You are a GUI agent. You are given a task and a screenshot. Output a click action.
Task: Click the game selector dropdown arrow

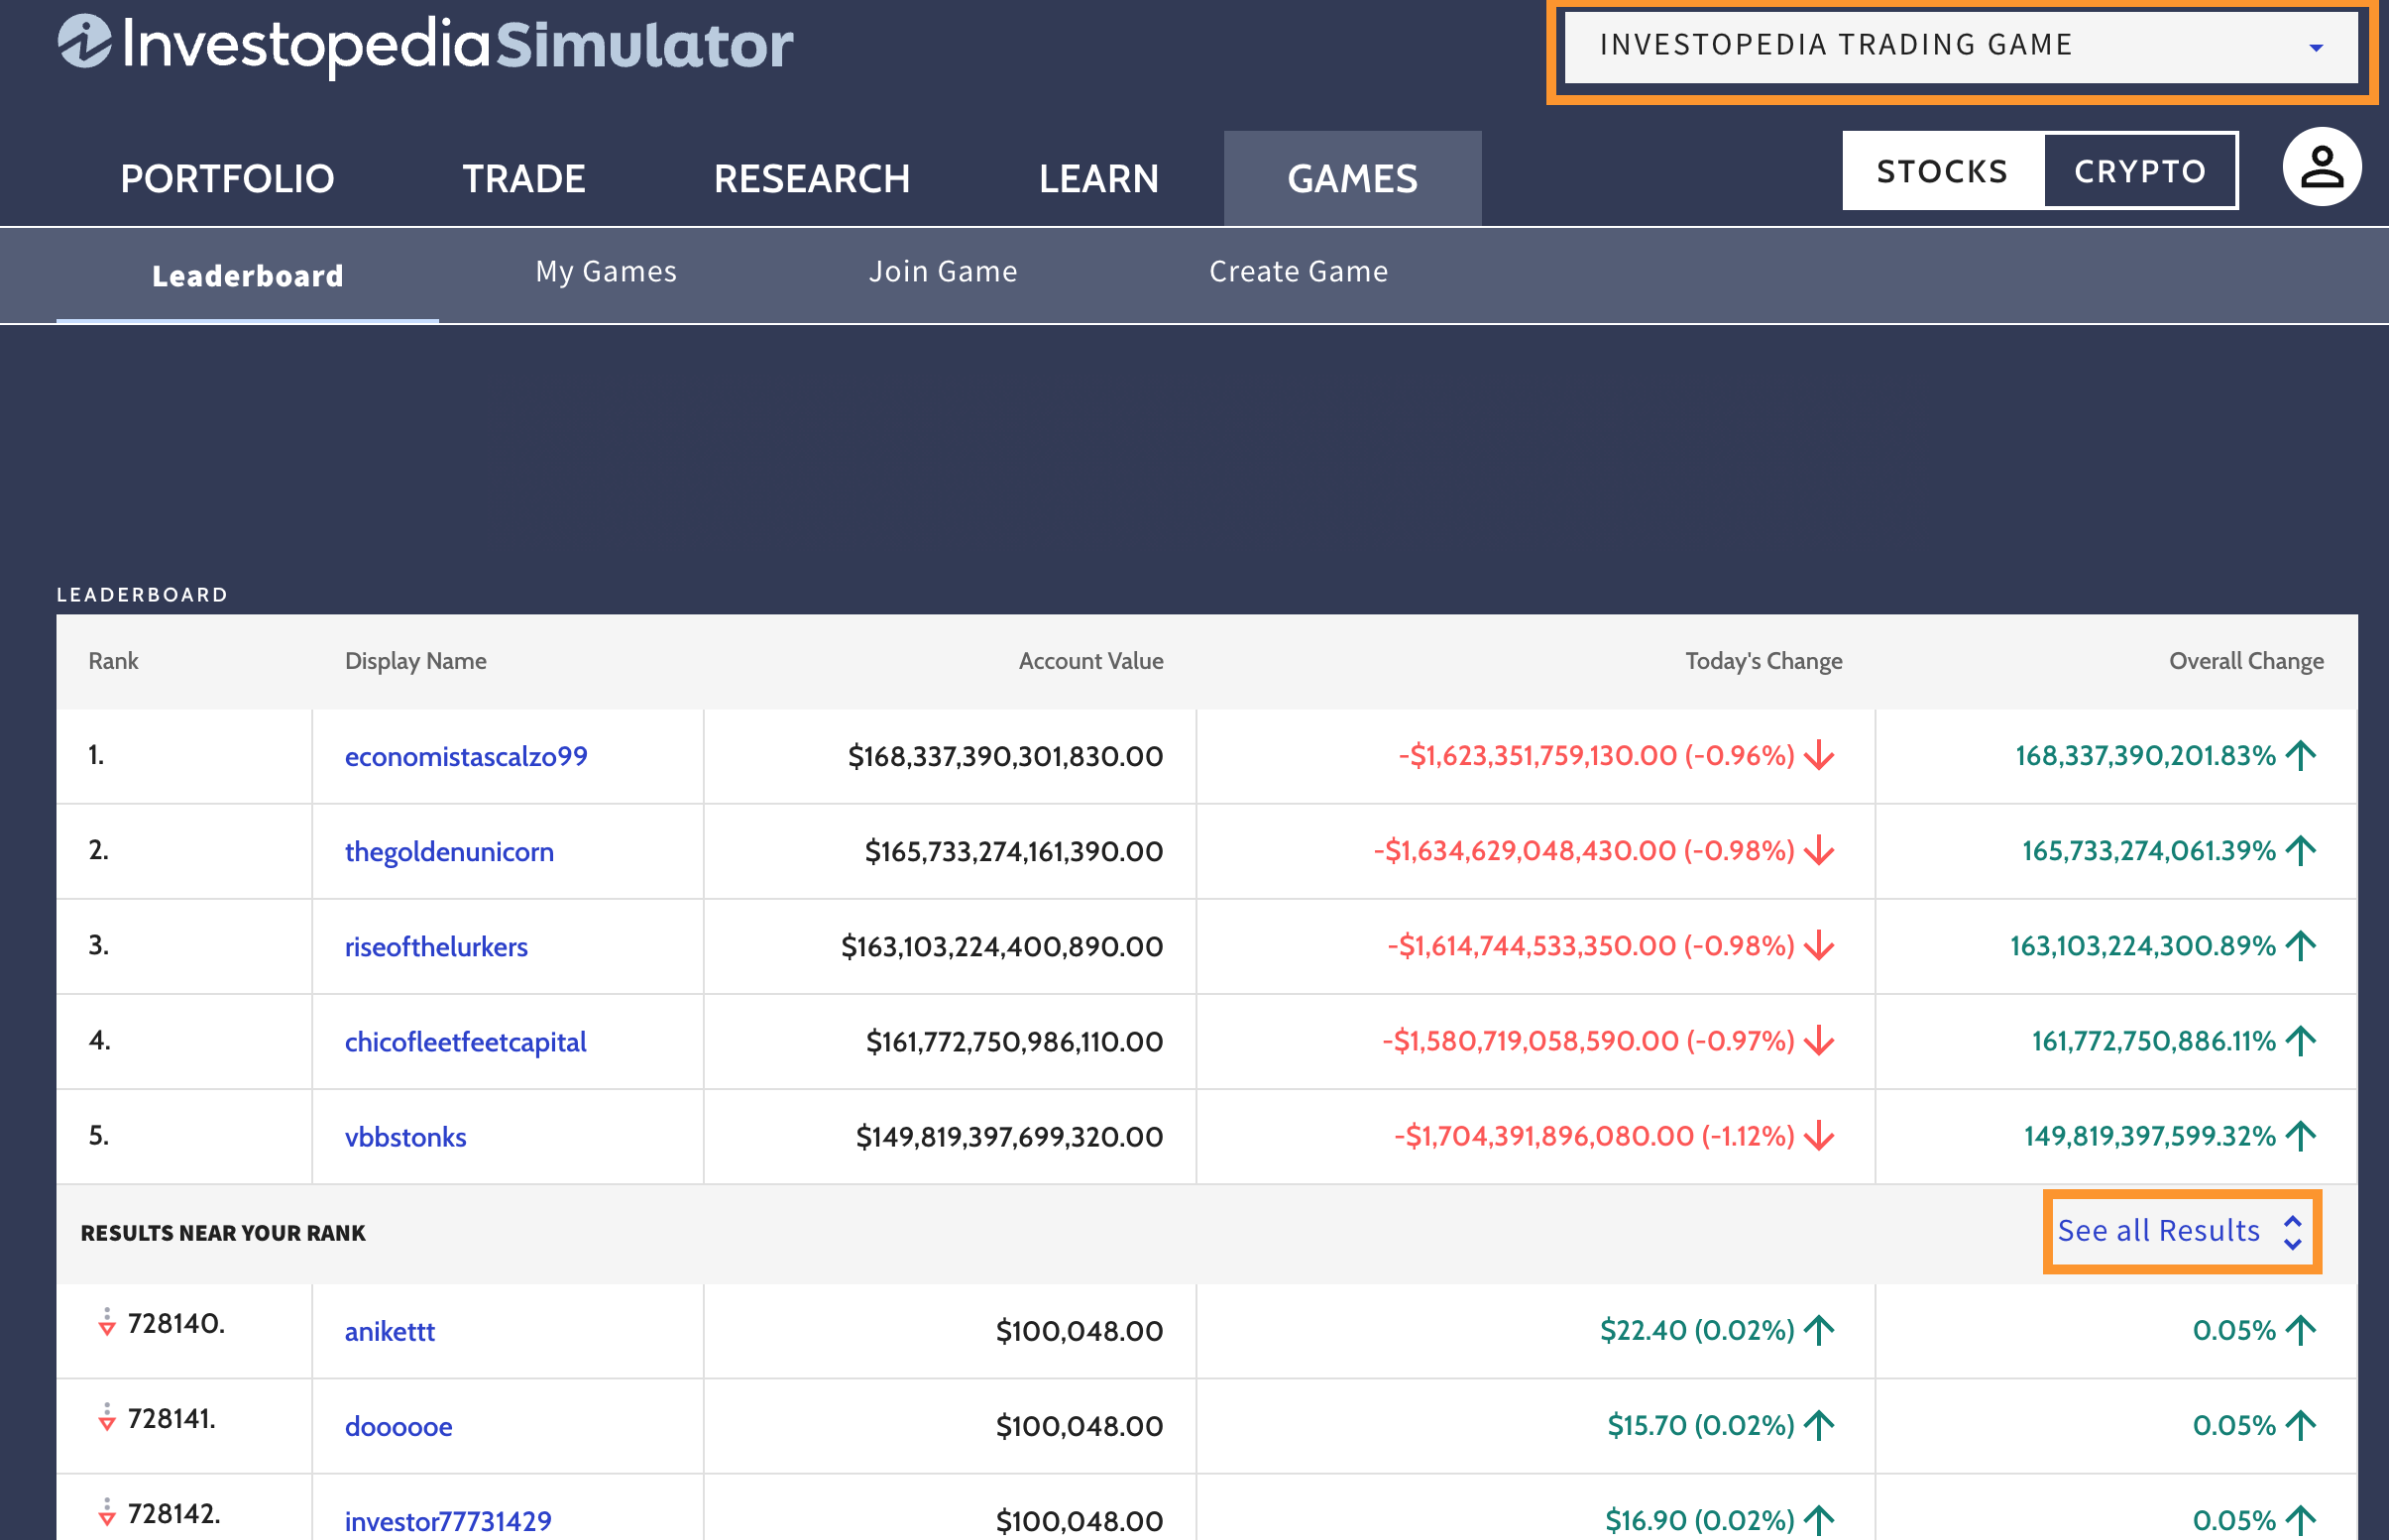pos(2315,48)
